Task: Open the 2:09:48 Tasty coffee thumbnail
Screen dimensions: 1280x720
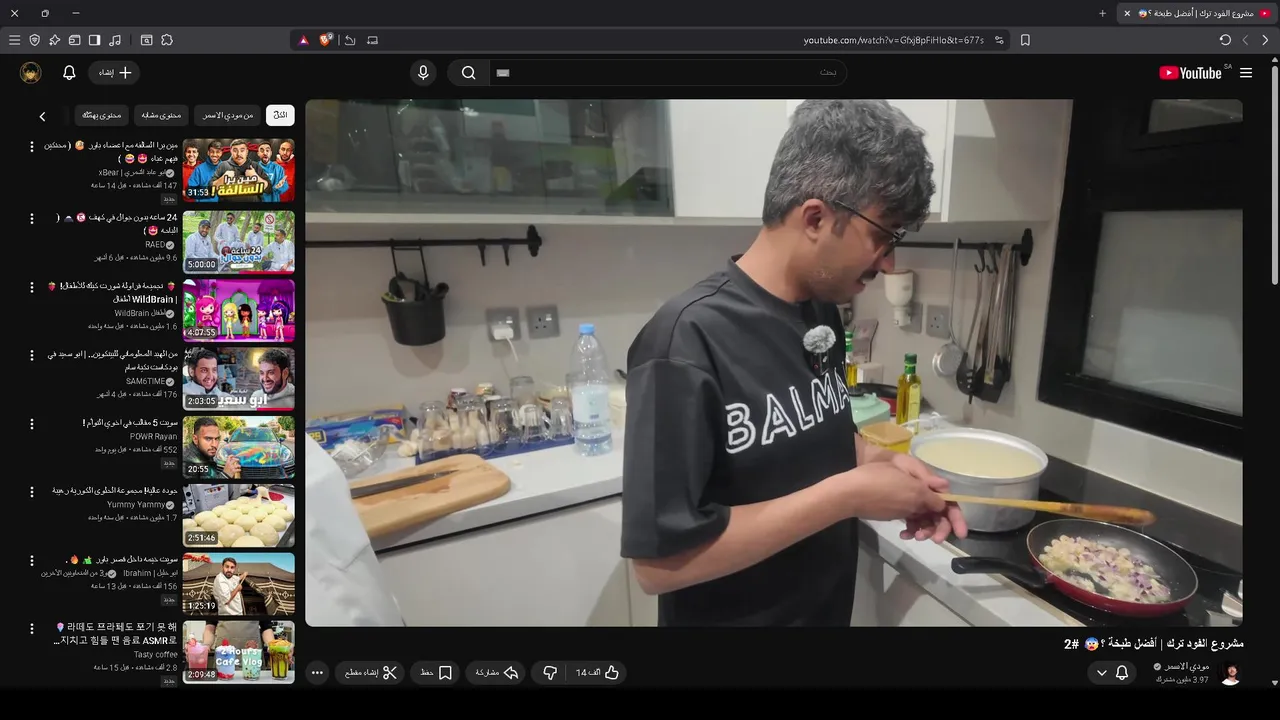Action: pos(239,652)
